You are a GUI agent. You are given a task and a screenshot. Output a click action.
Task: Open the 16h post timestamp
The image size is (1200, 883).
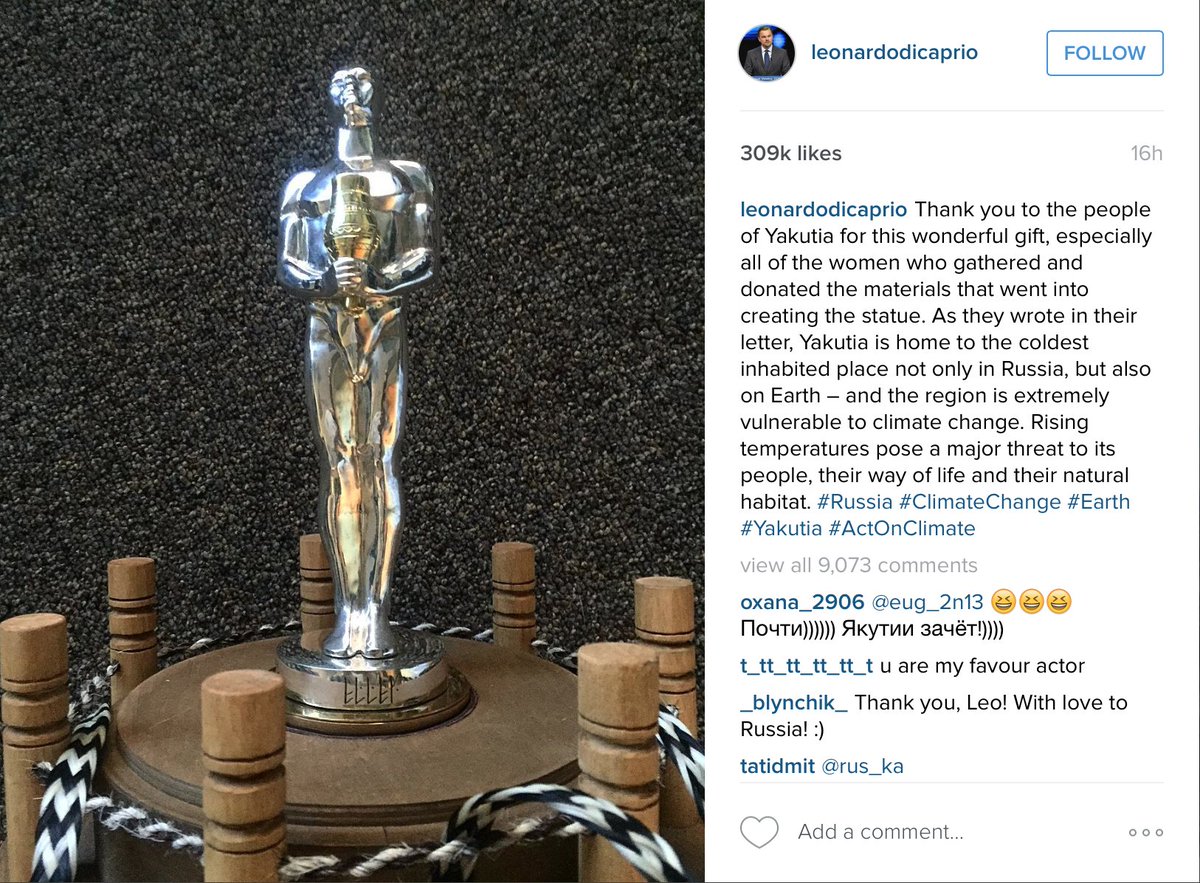(1147, 153)
